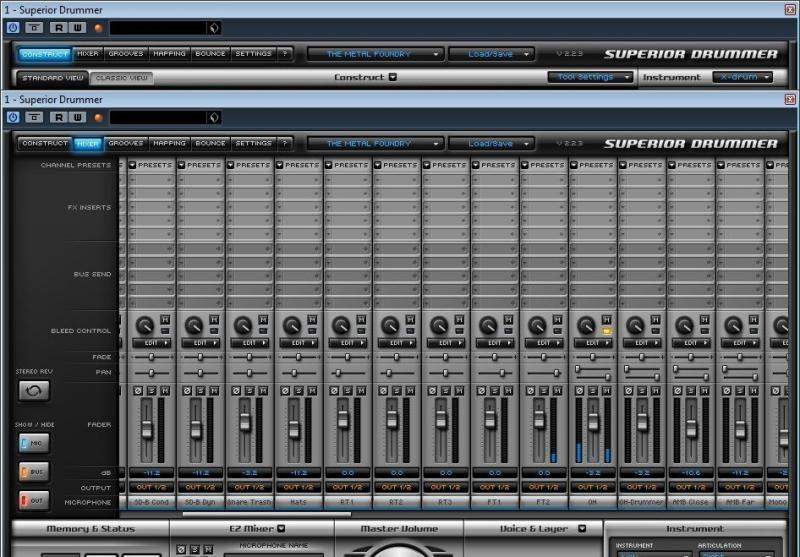Screen dimensions: 800x557
Task: Click the volume fader handle on the RT2 channel
Action: (392, 417)
